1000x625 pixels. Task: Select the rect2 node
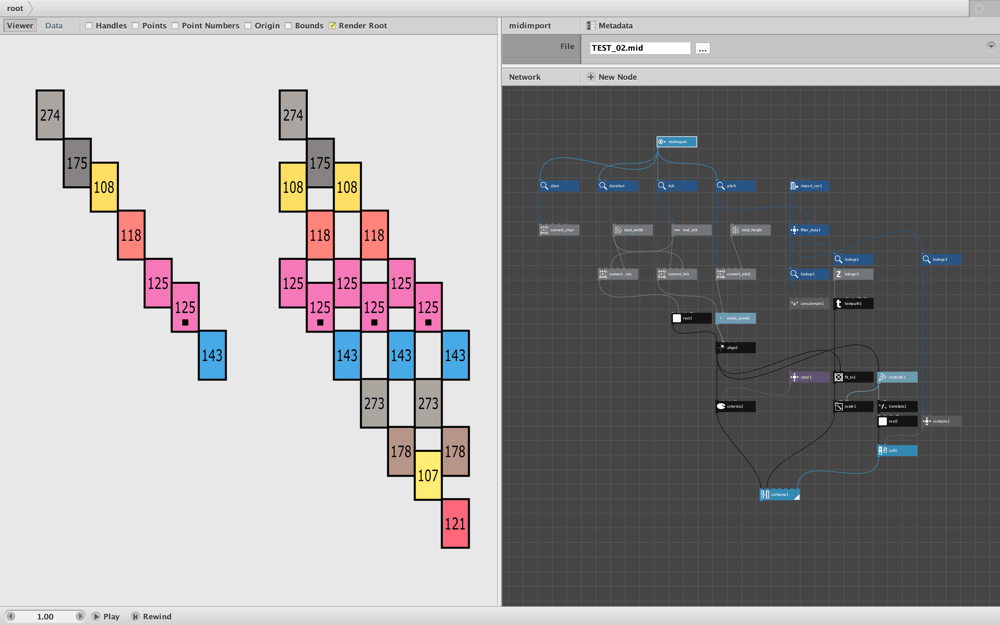(897, 421)
